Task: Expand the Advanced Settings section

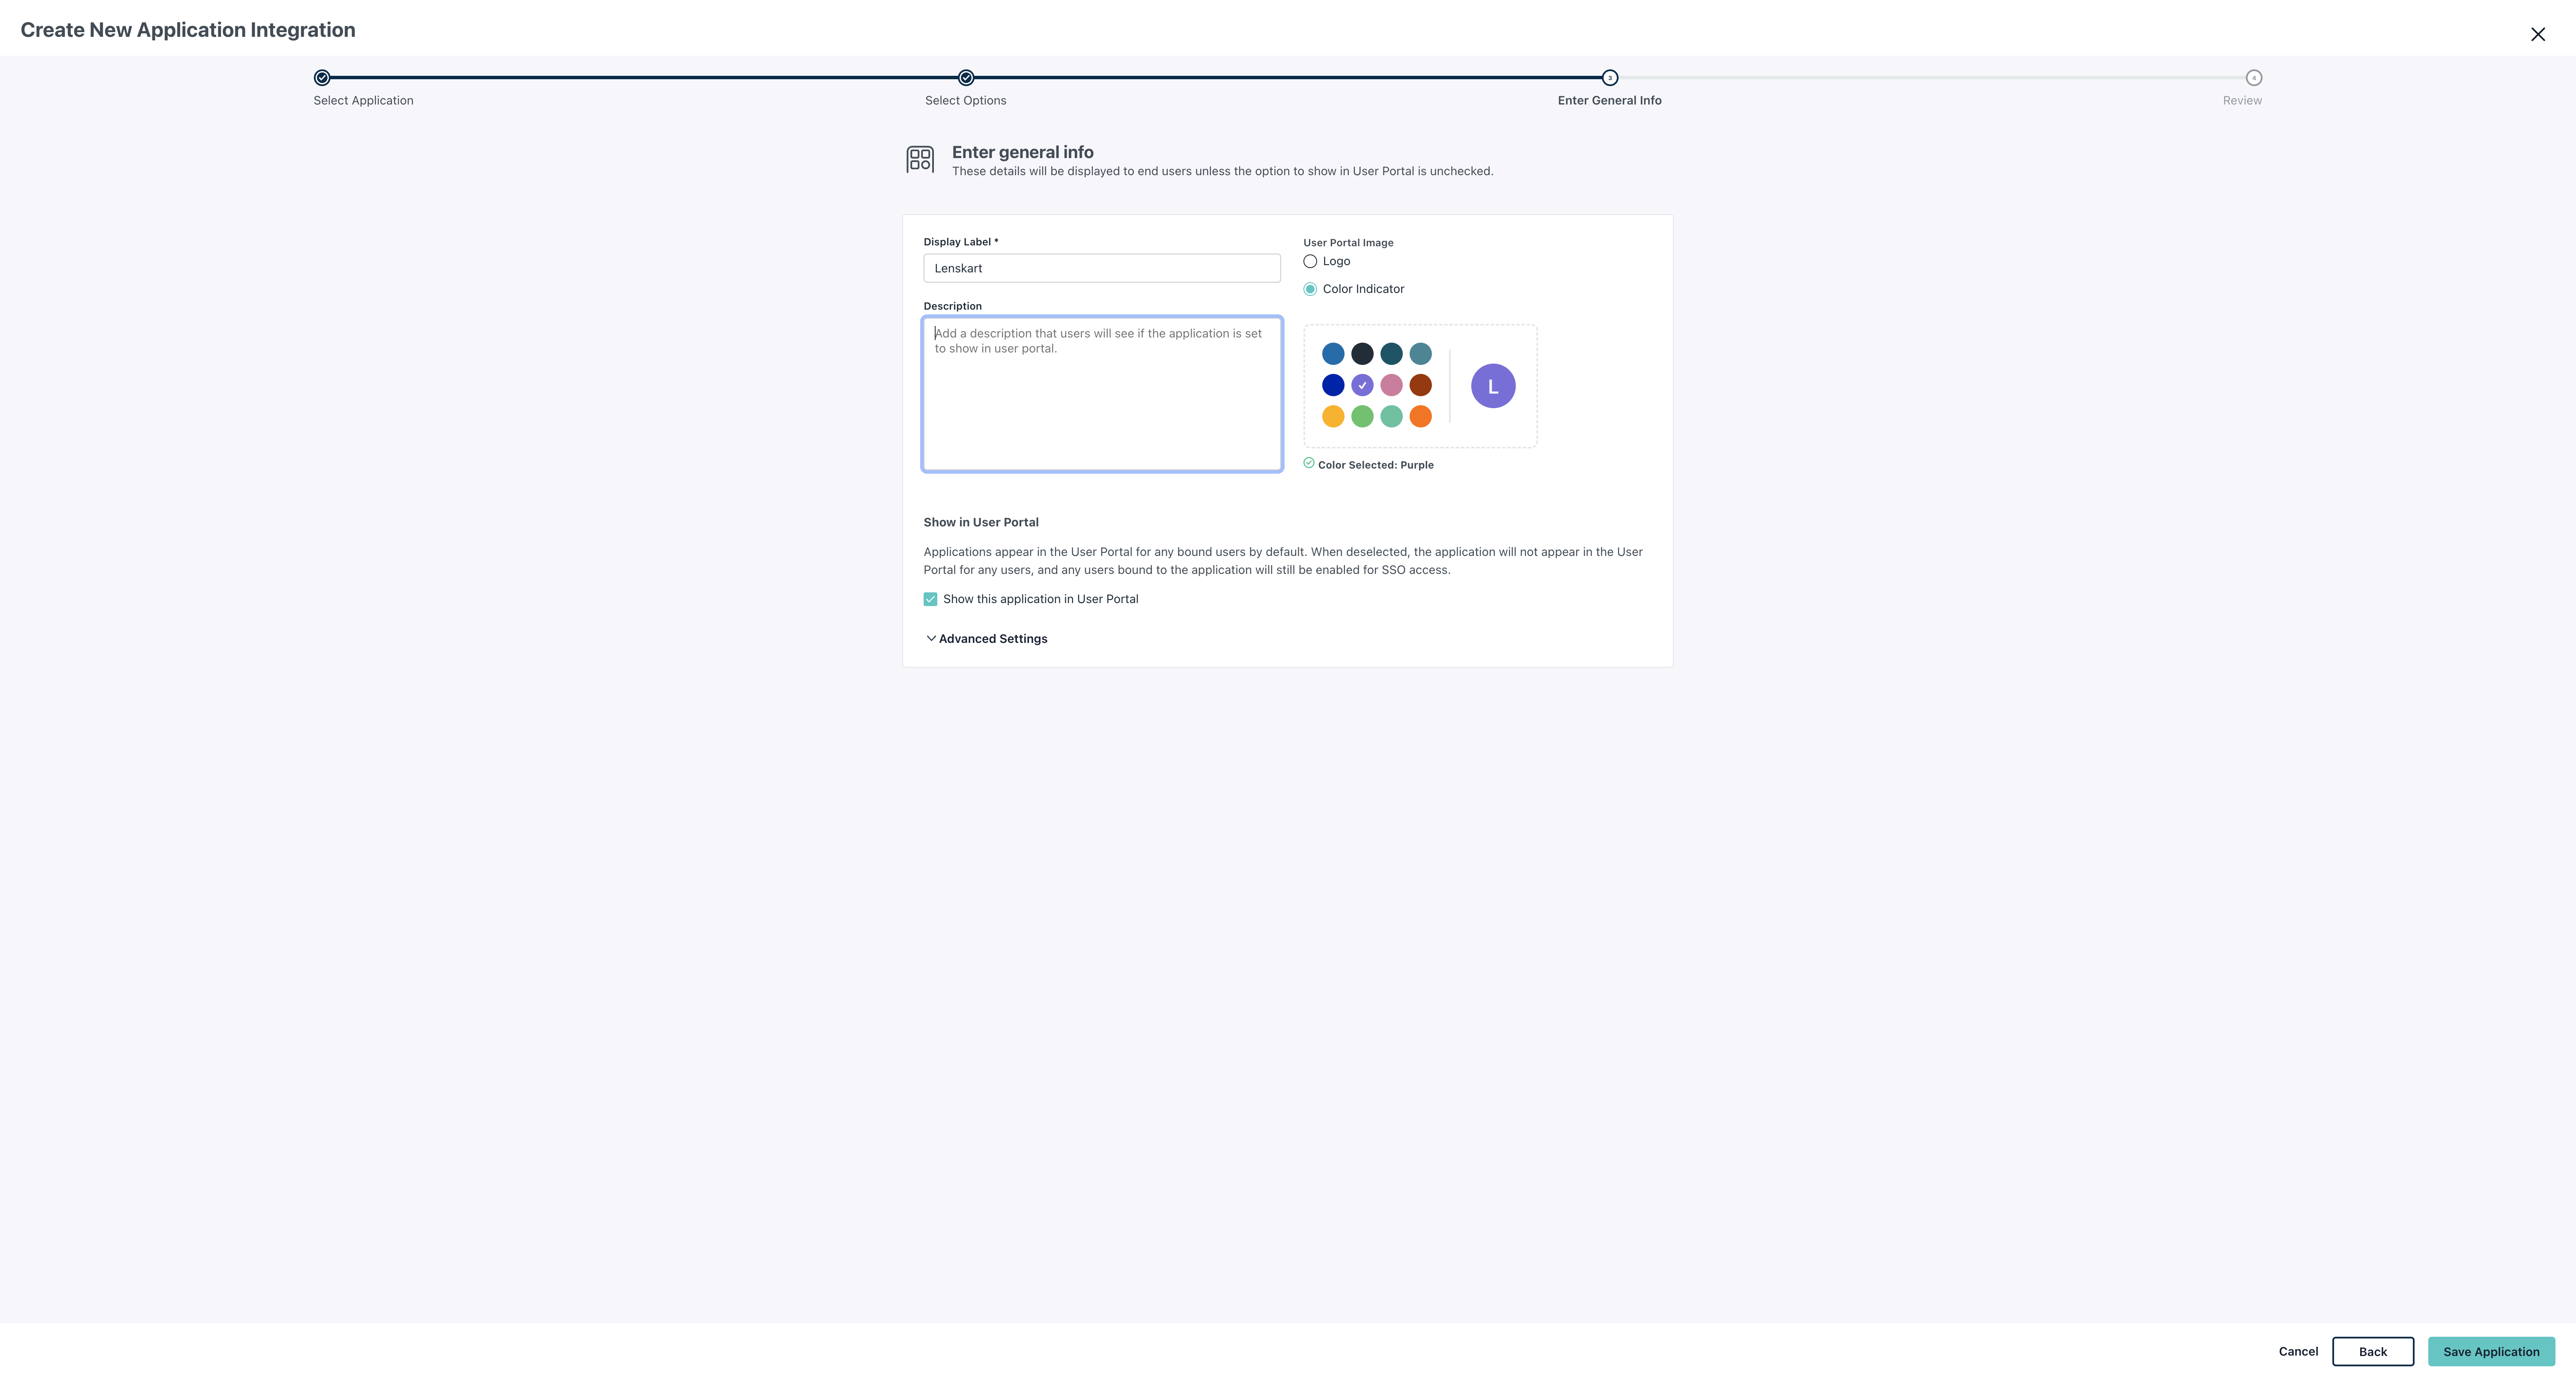Action: (986, 639)
